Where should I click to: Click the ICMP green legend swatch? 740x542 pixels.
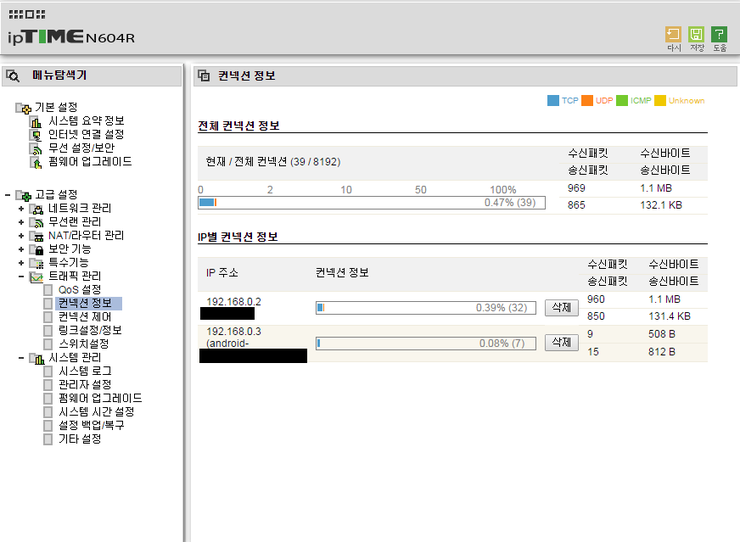click(x=622, y=101)
